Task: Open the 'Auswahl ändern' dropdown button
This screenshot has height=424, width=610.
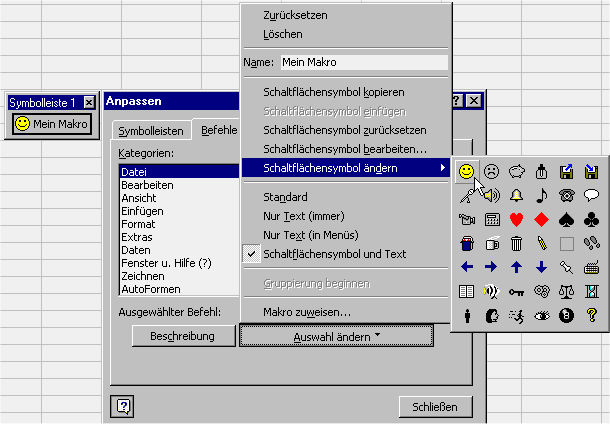Action: pyautogui.click(x=335, y=336)
